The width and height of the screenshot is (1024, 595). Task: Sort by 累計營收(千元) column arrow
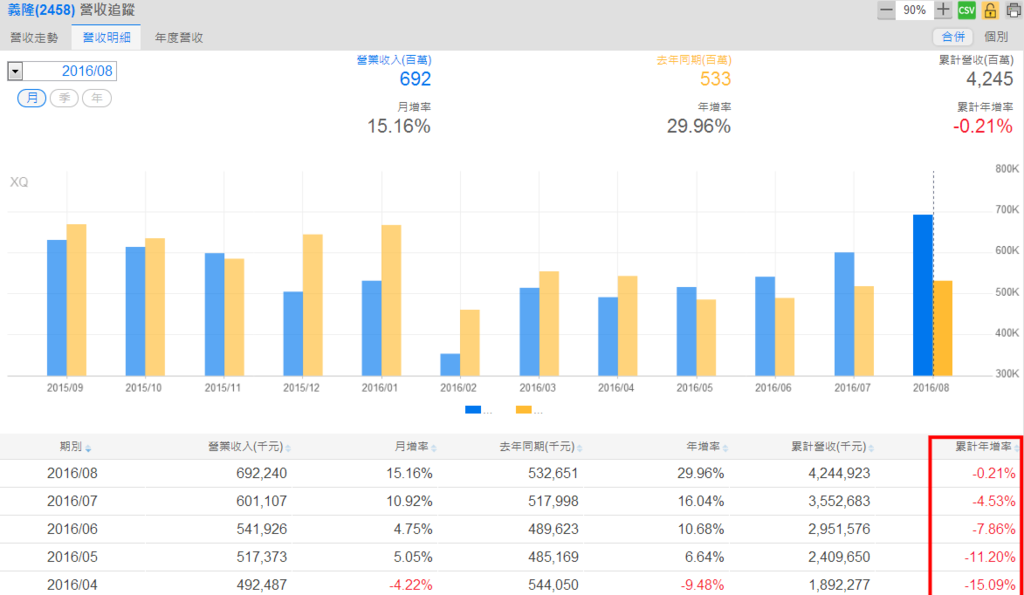(x=871, y=449)
